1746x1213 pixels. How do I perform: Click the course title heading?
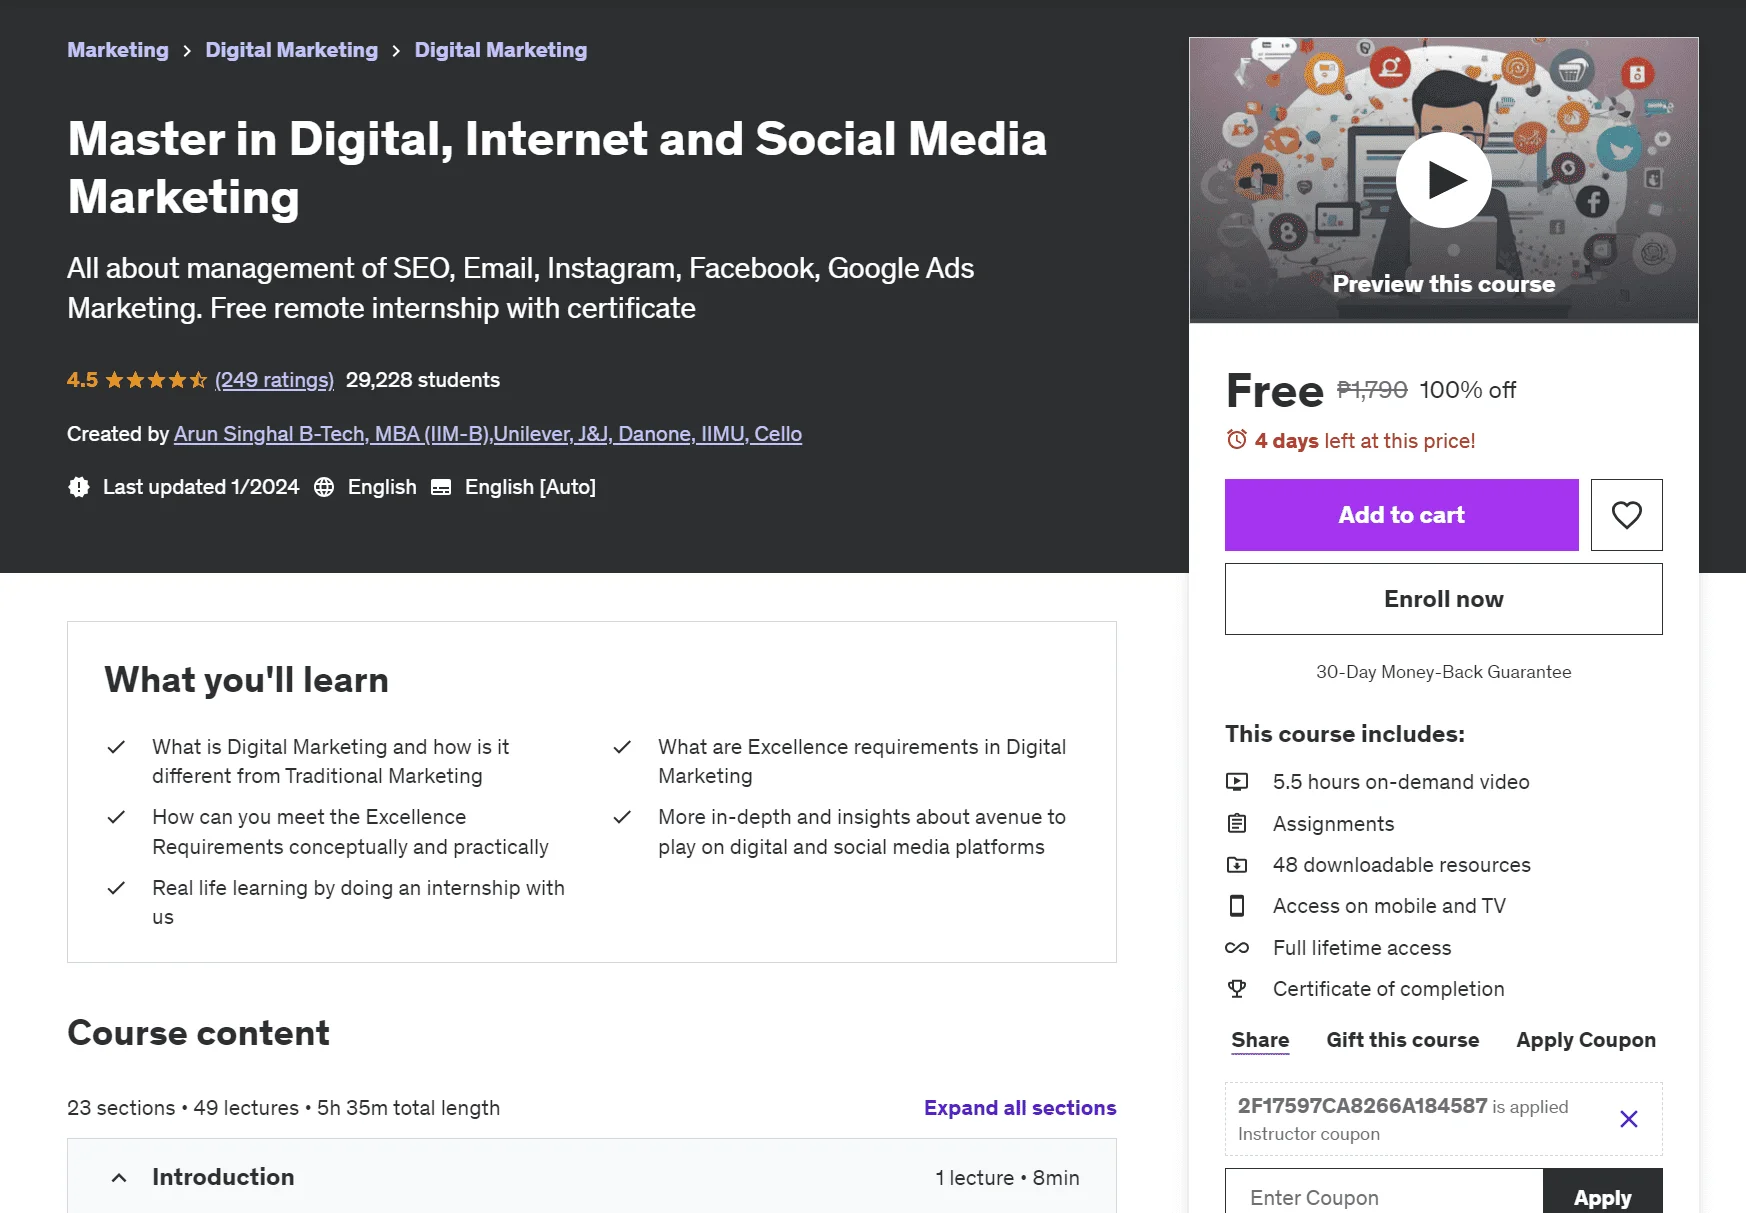[557, 168]
